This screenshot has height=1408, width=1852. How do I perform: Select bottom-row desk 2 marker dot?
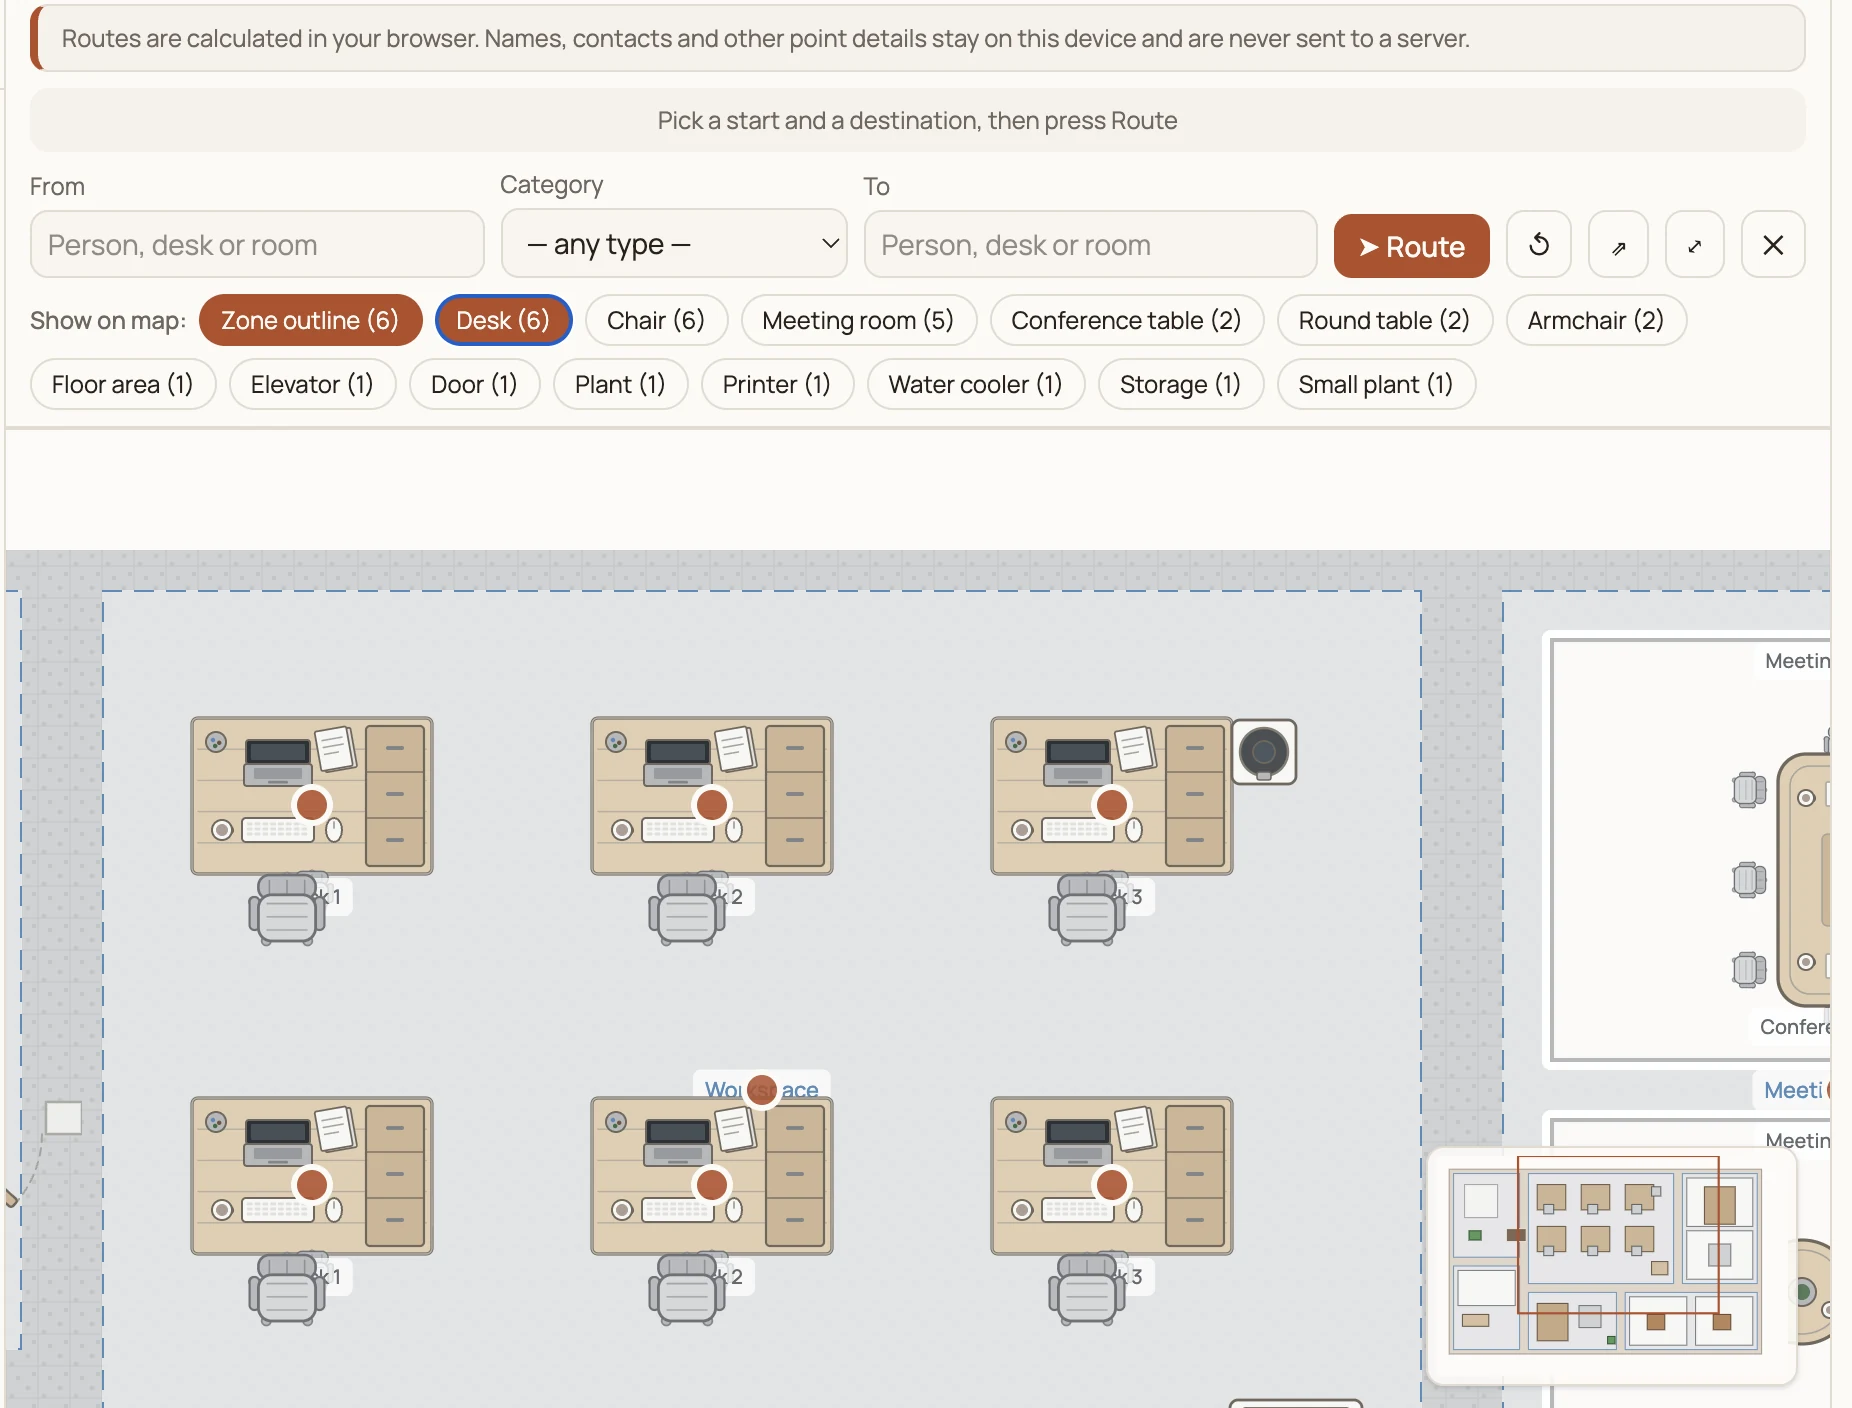(x=712, y=1184)
